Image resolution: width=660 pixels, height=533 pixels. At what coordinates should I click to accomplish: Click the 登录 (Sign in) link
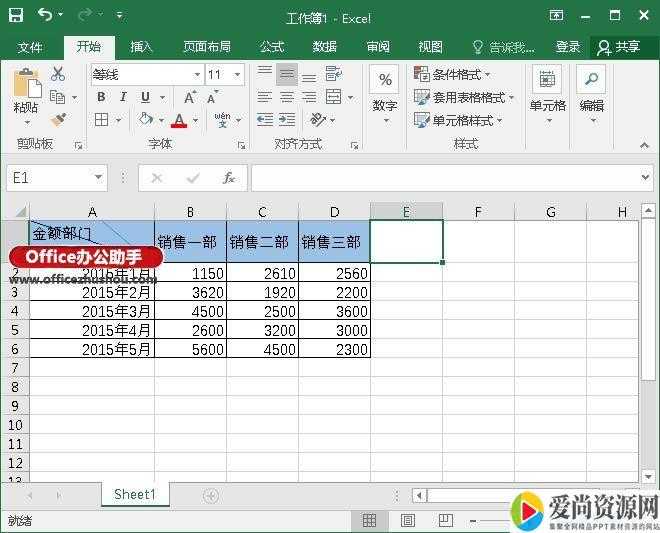click(568, 47)
